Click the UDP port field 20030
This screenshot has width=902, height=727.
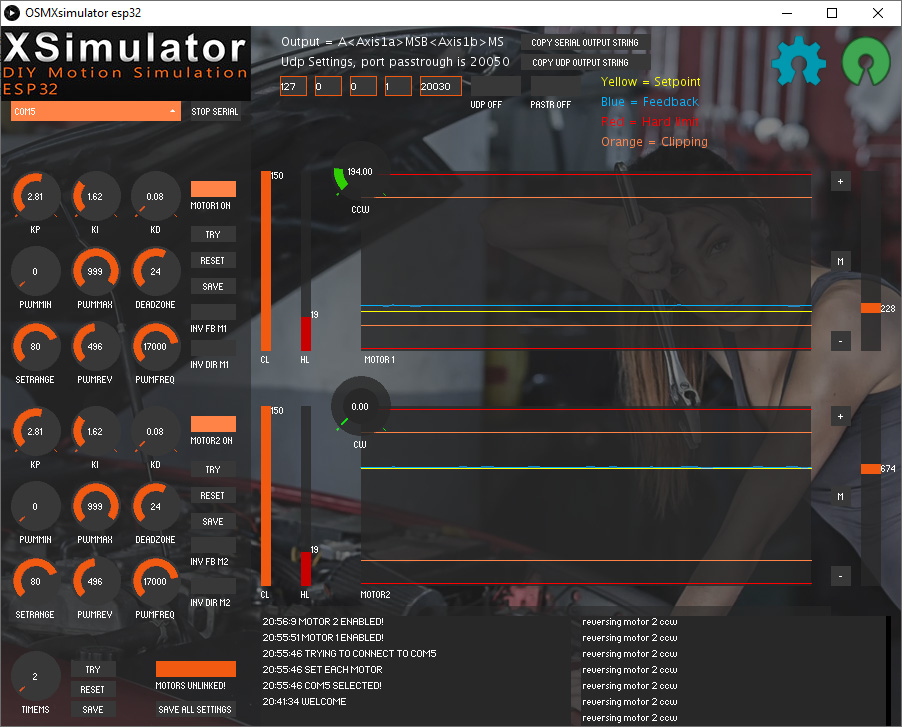point(441,86)
